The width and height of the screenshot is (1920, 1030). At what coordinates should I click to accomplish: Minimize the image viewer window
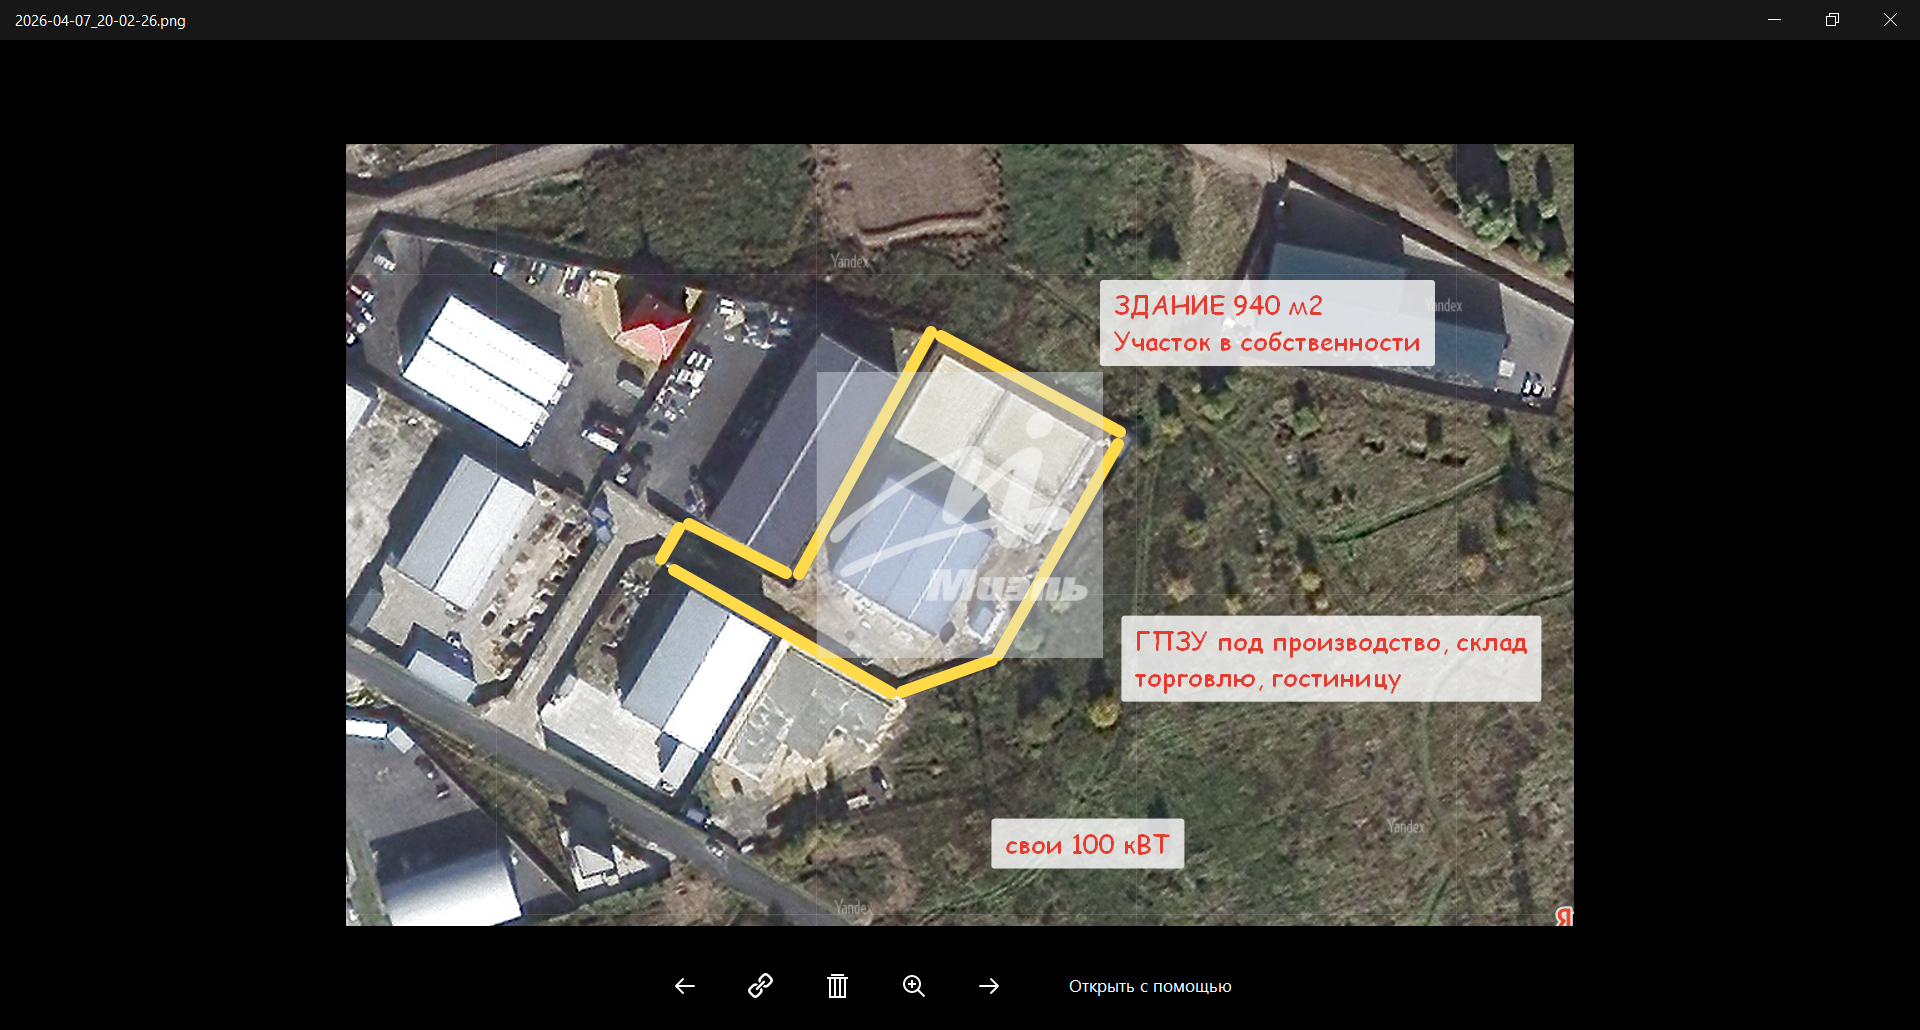click(x=1774, y=20)
